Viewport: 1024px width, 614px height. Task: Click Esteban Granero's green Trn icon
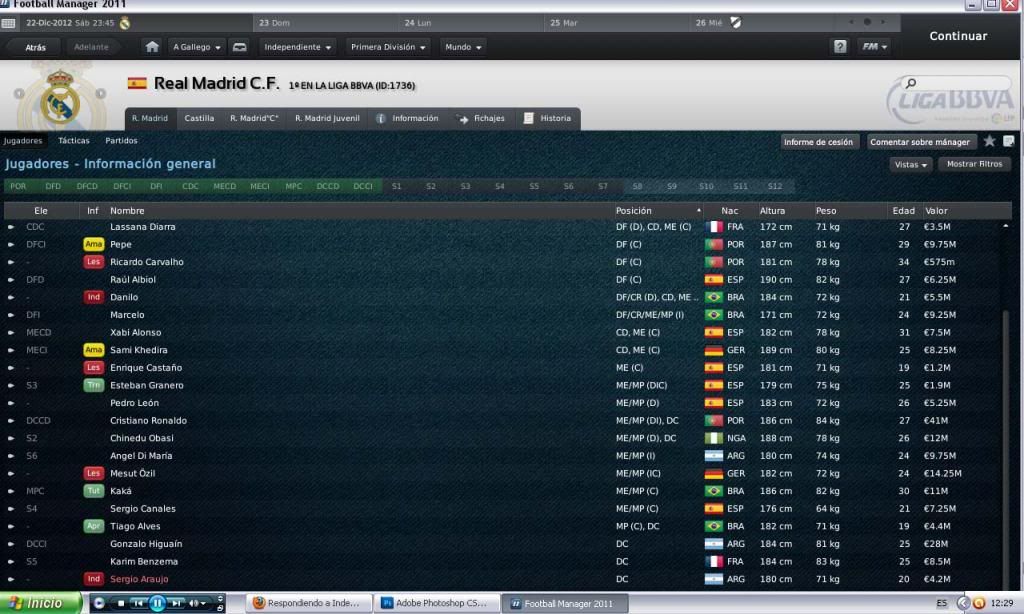click(93, 385)
